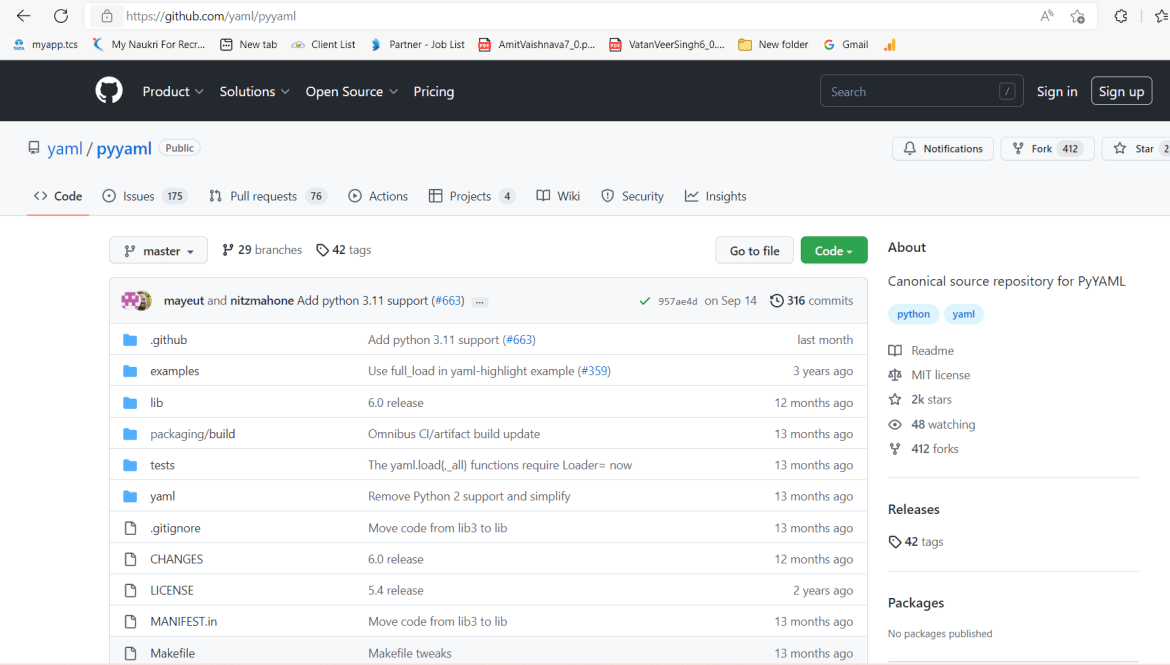Open the Pull requests tab
Image resolution: width=1170 pixels, height=665 pixels.
point(268,196)
